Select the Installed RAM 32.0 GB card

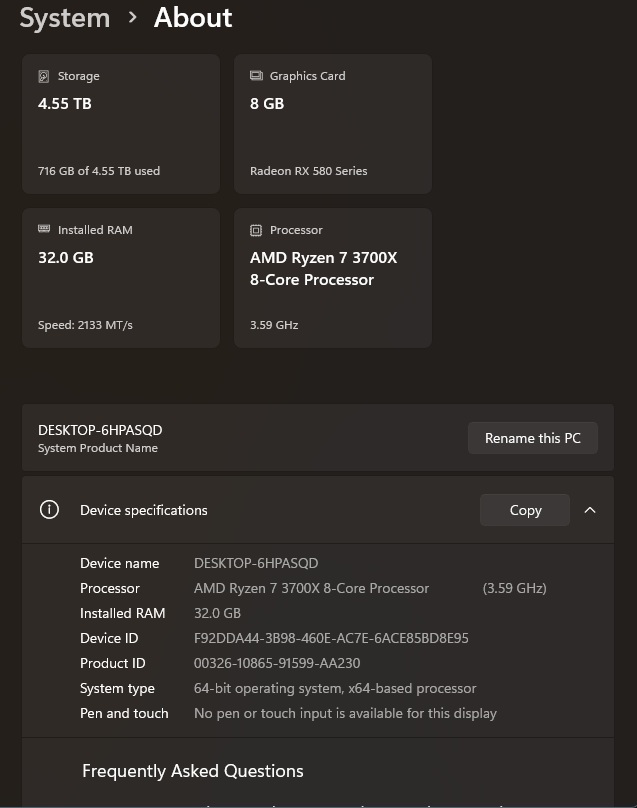pyautogui.click(x=120, y=278)
